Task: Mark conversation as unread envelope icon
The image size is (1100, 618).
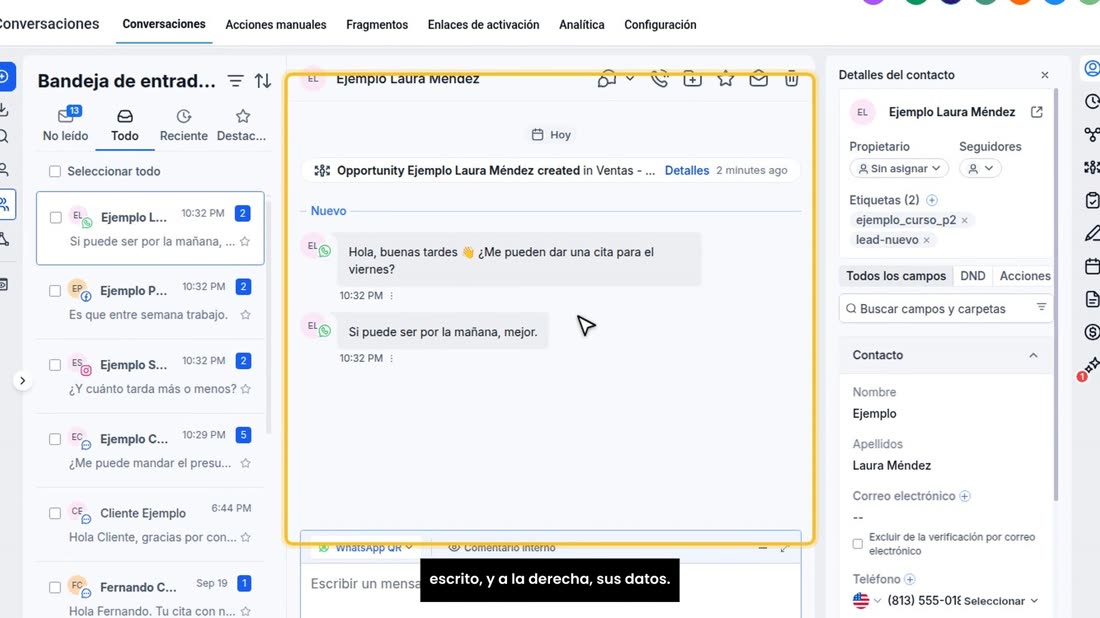Action: point(758,79)
